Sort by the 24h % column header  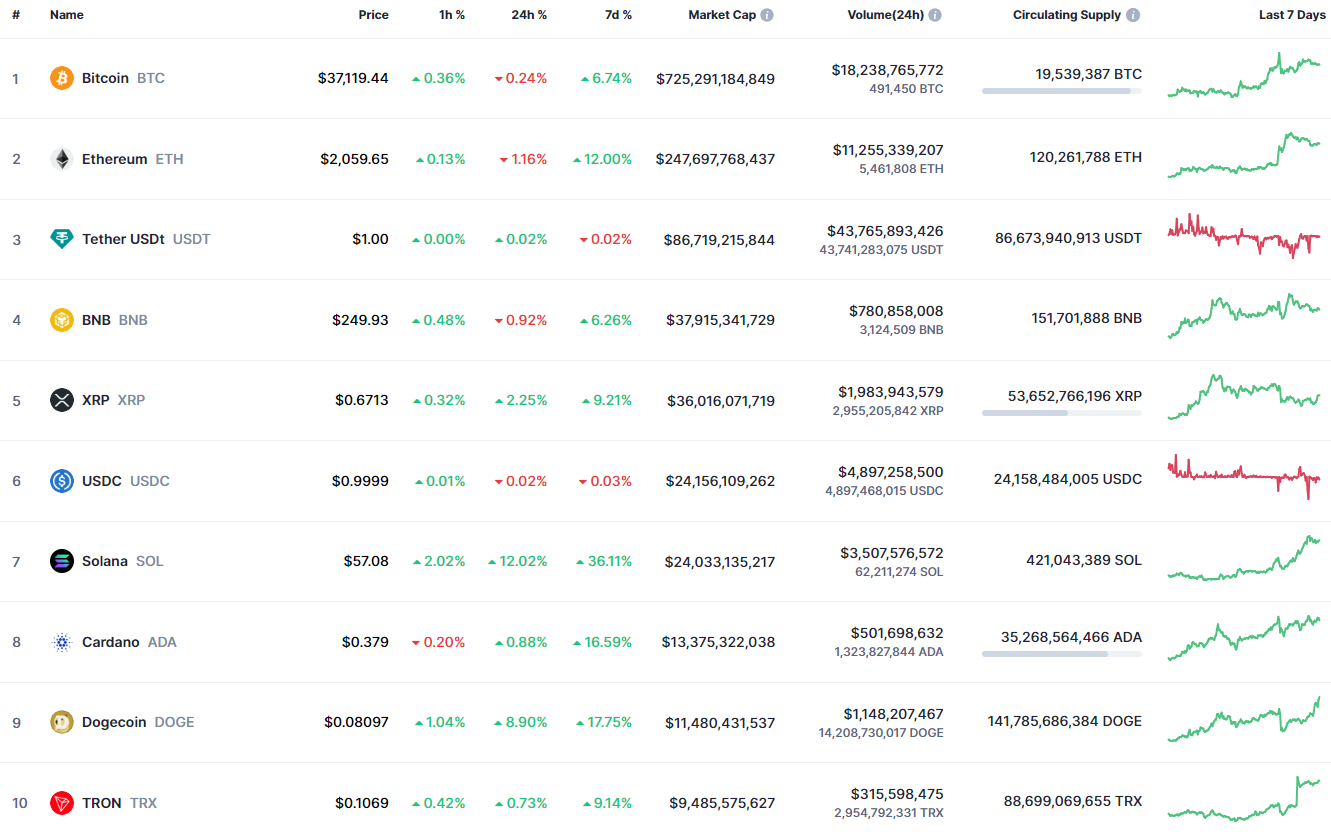pos(528,15)
